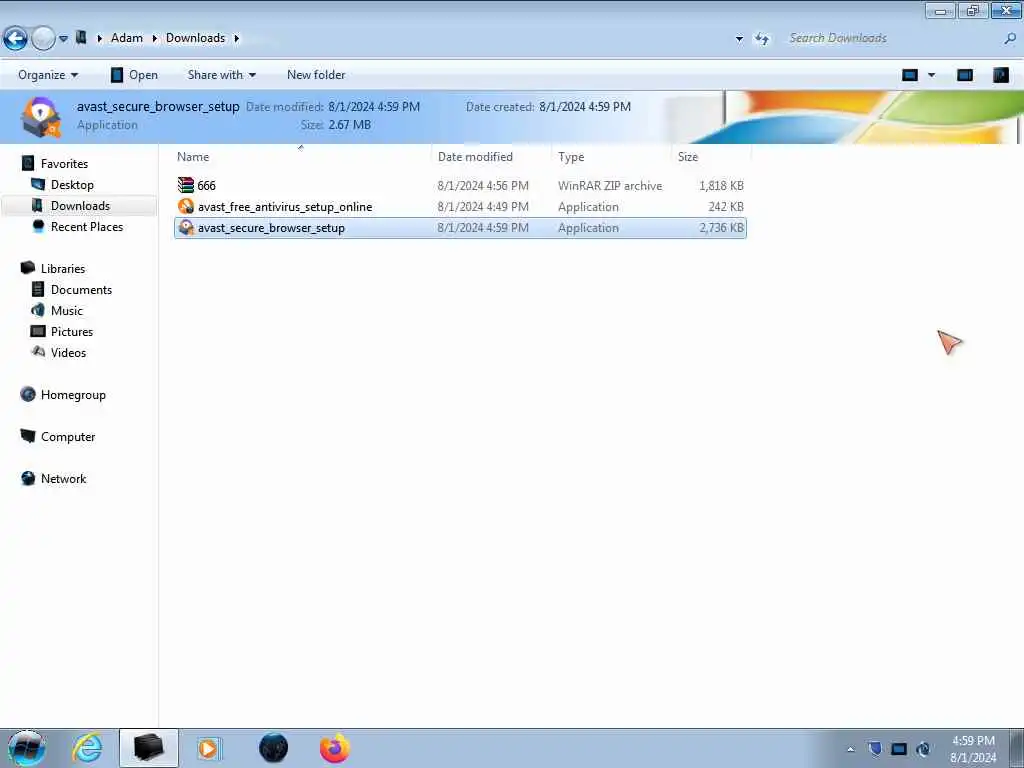Click the network tray icon
1024x768 pixels.
tap(899, 749)
